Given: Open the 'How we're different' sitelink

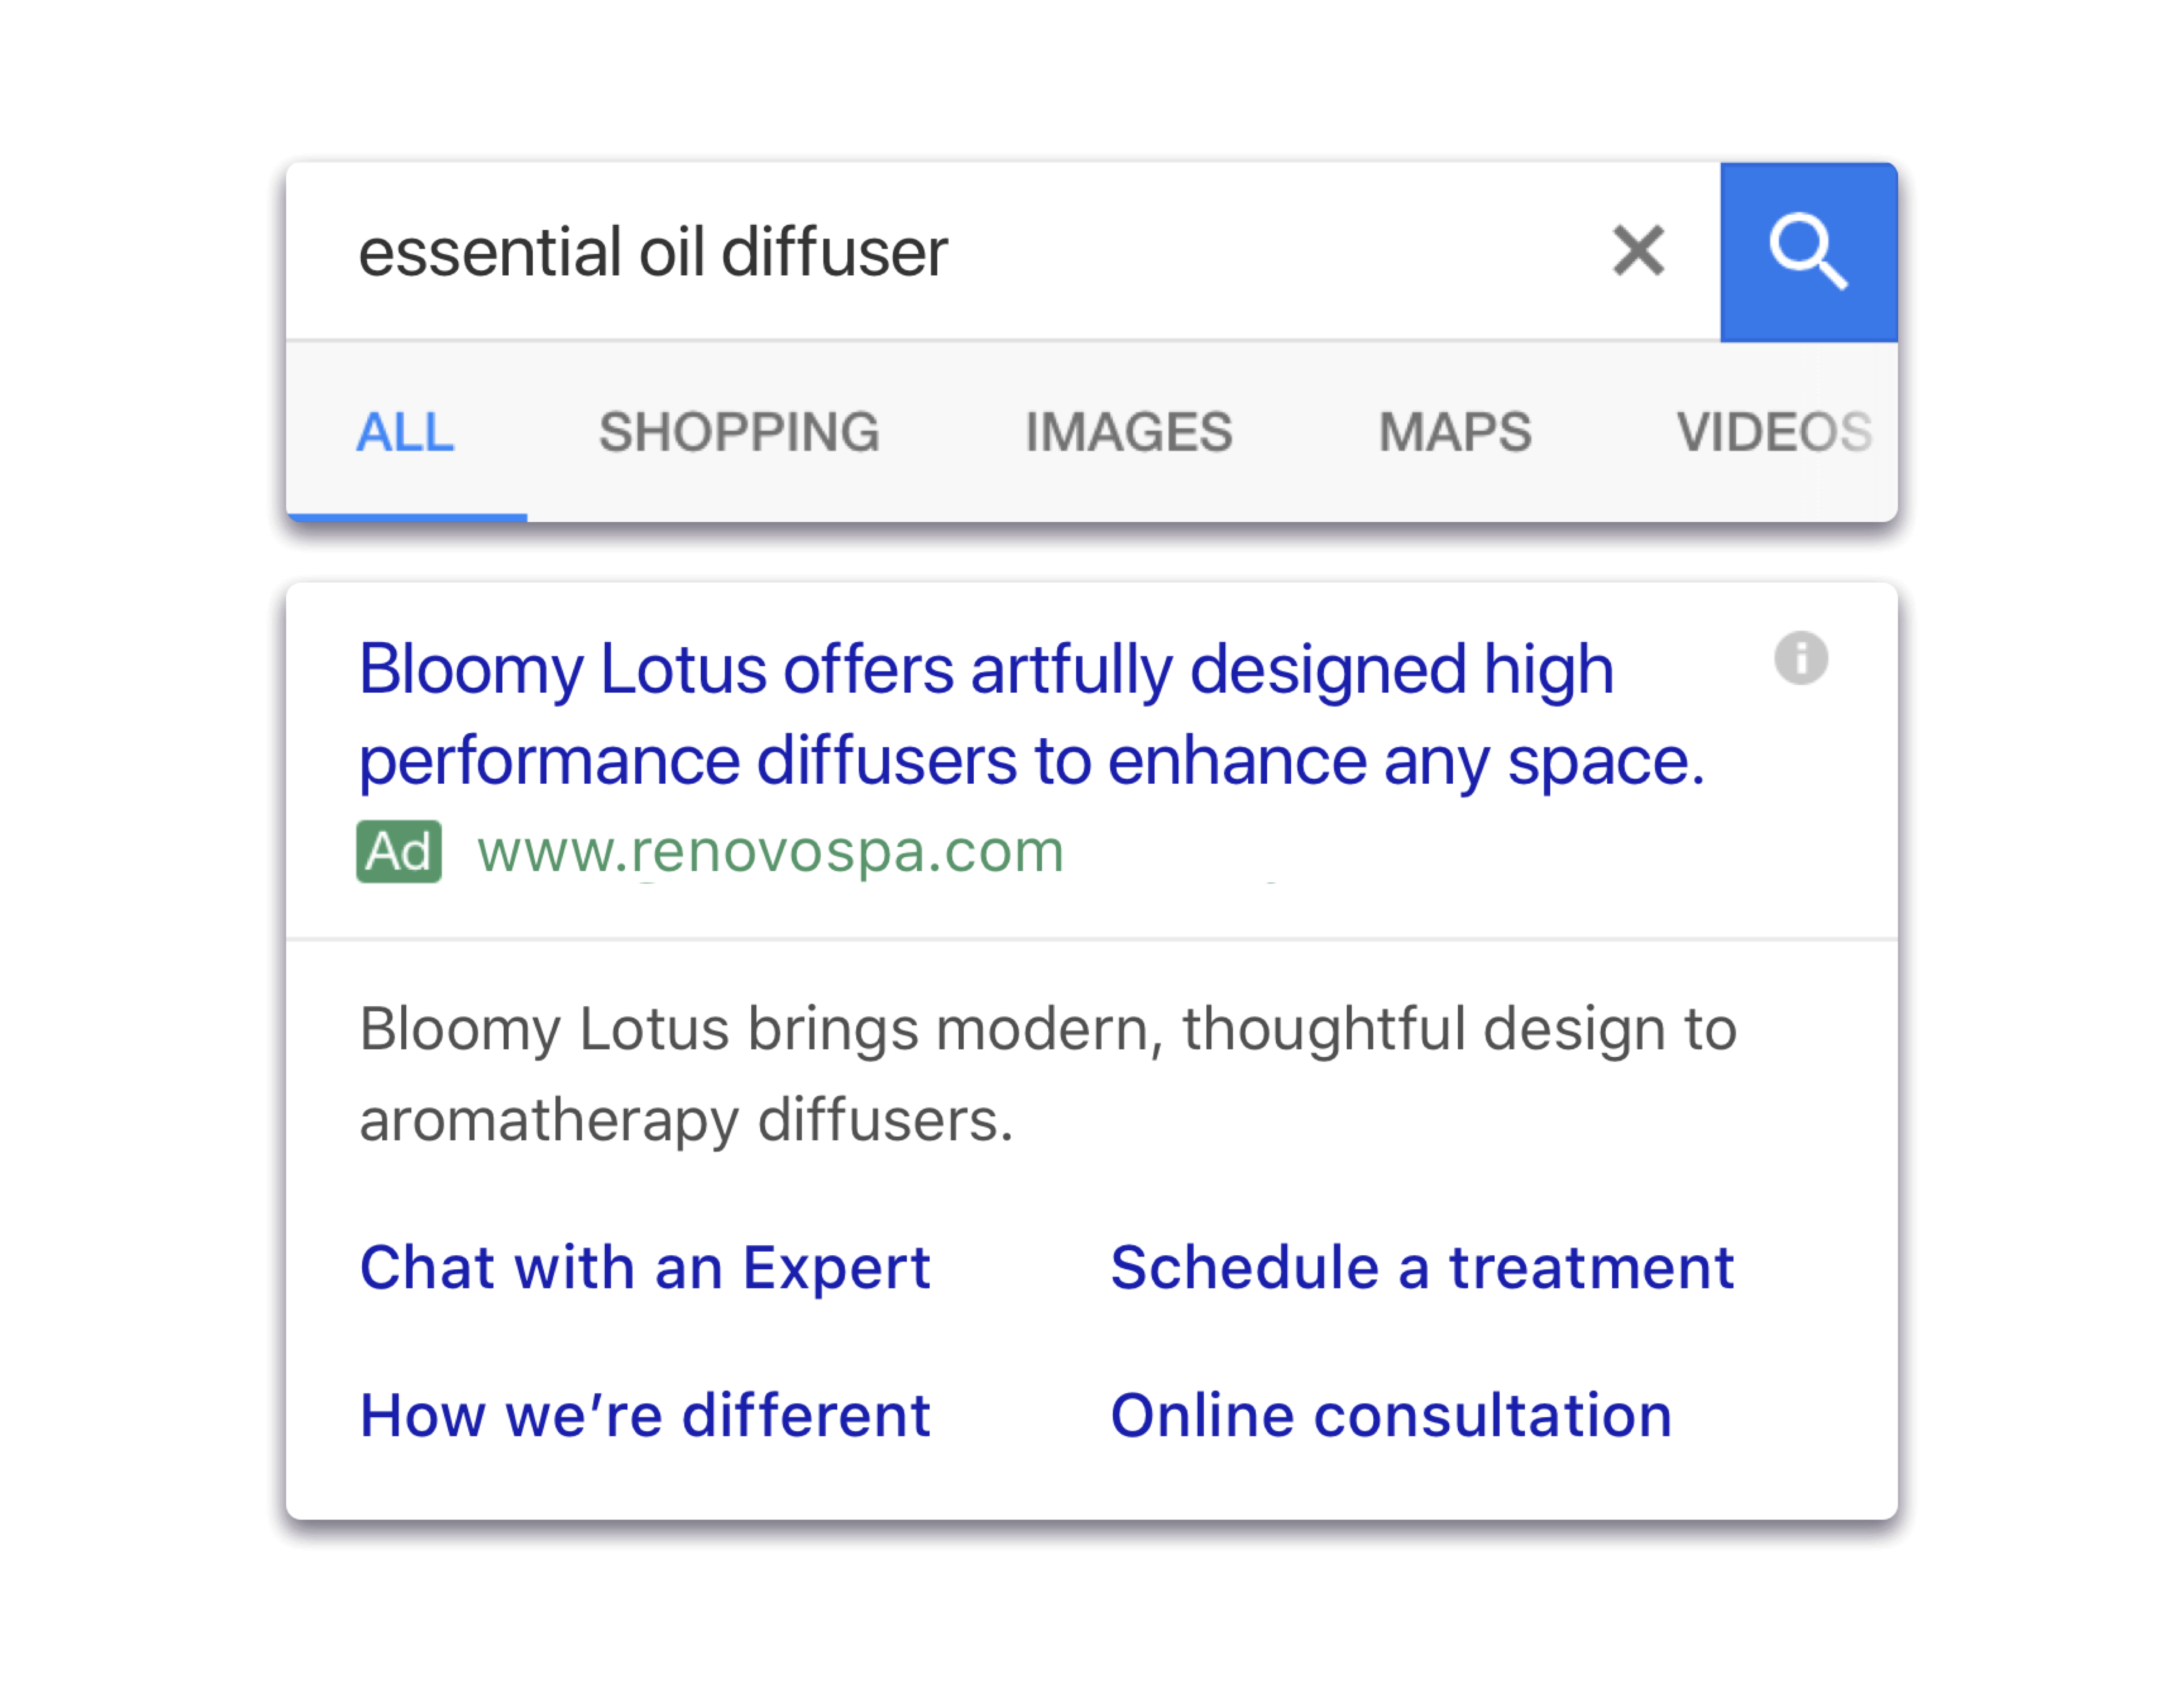Looking at the screenshot, I should pos(645,1415).
